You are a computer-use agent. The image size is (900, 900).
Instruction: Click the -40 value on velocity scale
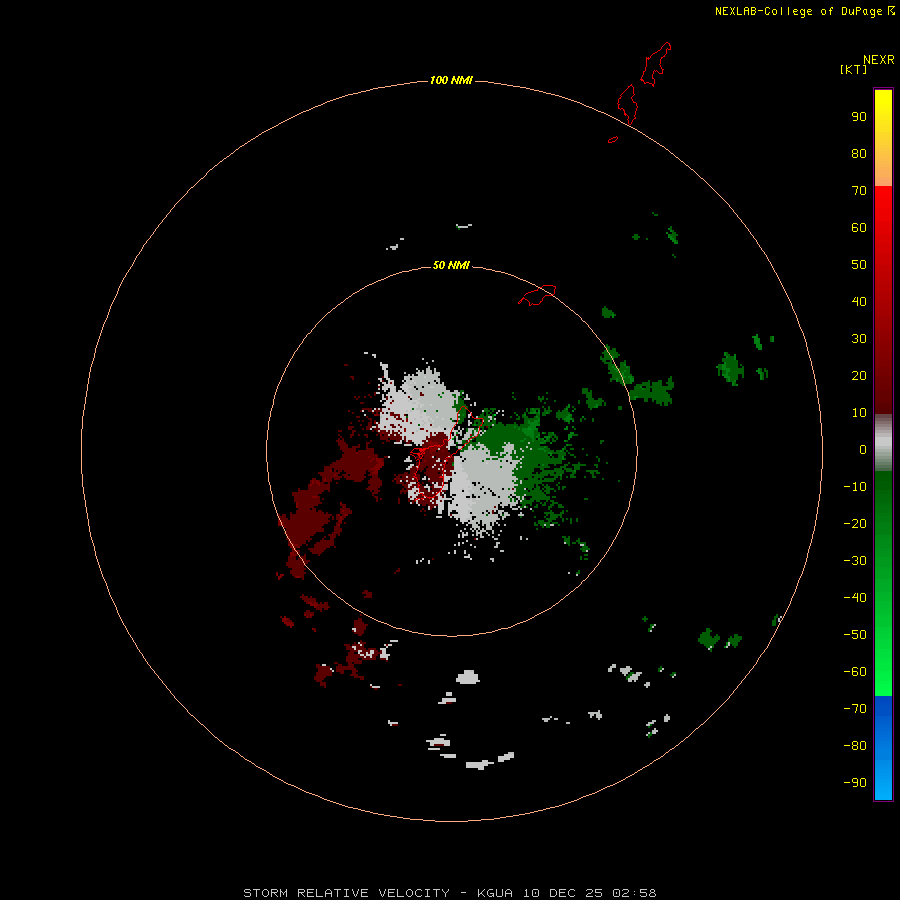(855, 598)
